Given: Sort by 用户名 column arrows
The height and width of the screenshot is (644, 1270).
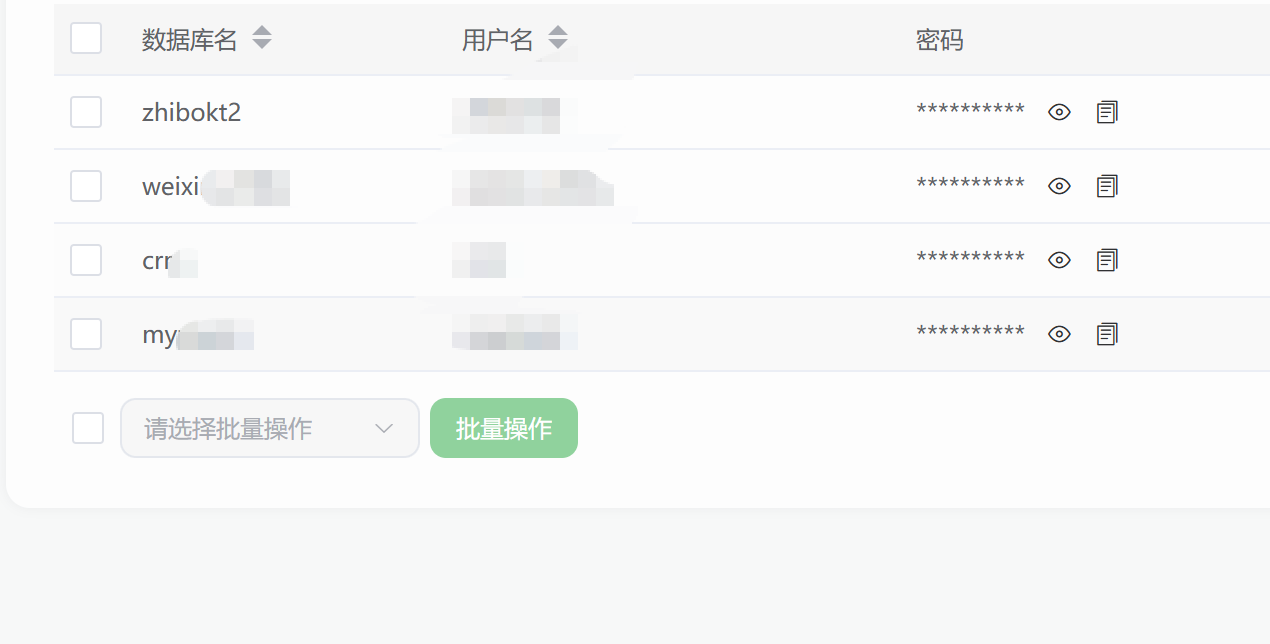Looking at the screenshot, I should tap(558, 39).
